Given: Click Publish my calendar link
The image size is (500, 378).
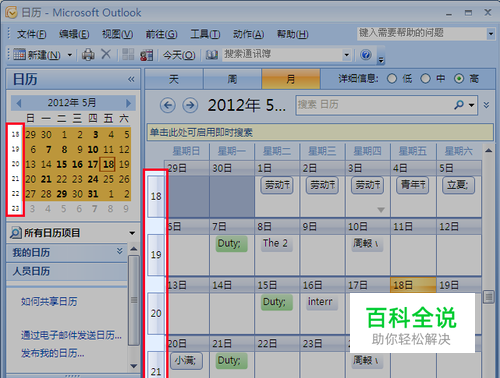Looking at the screenshot, I should click(x=52, y=353).
